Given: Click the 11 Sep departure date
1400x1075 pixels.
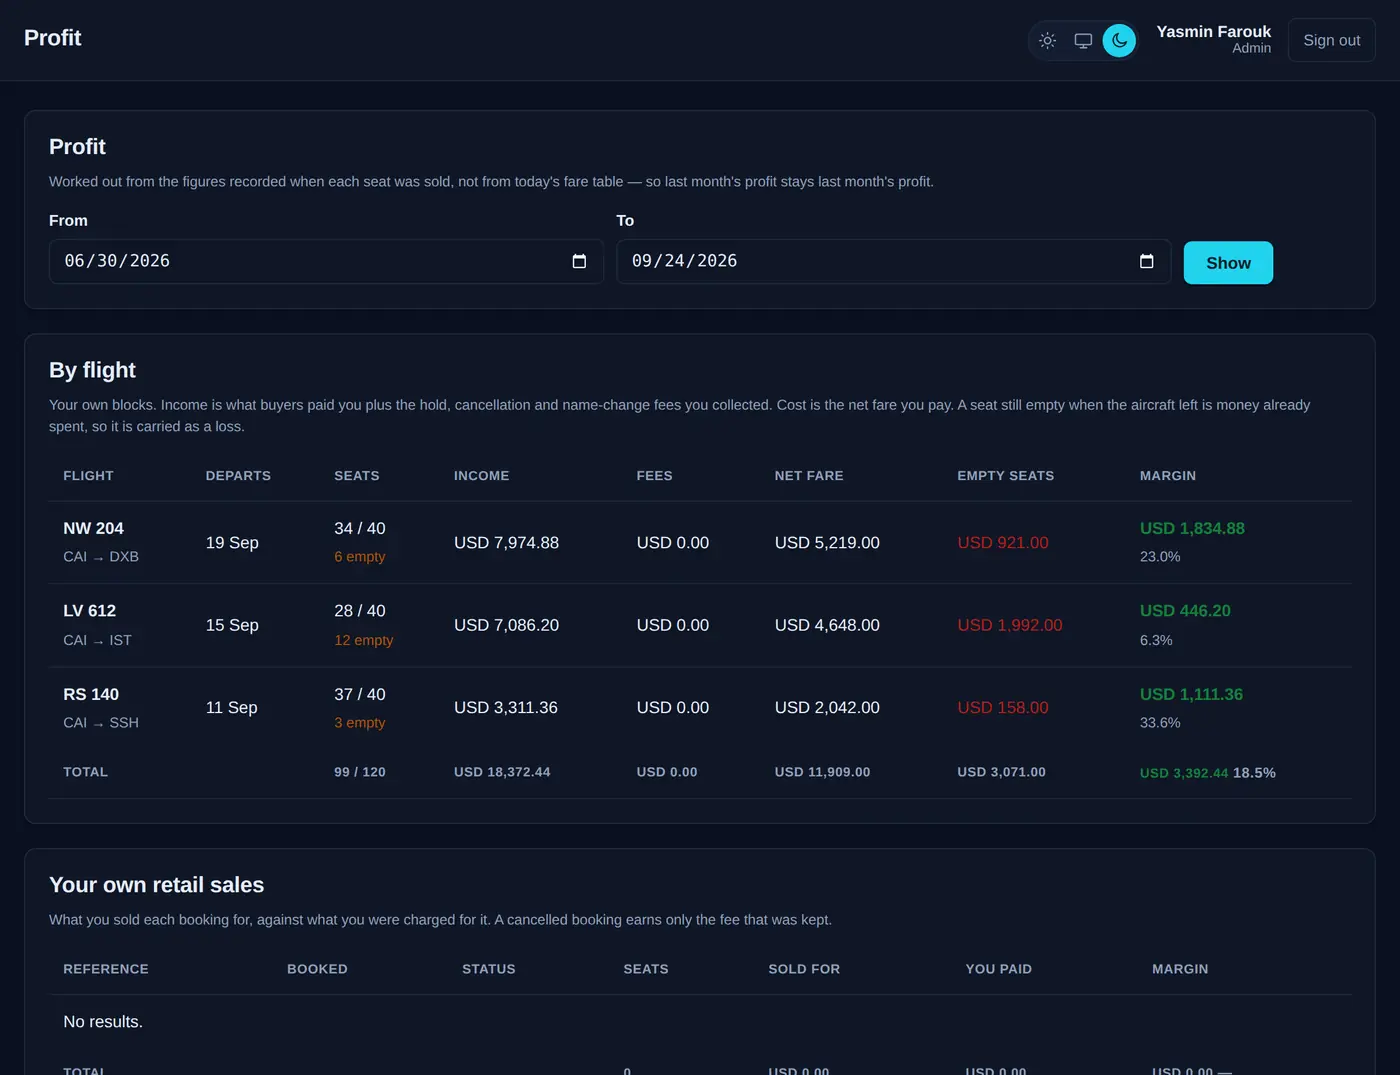Looking at the screenshot, I should point(231,708).
